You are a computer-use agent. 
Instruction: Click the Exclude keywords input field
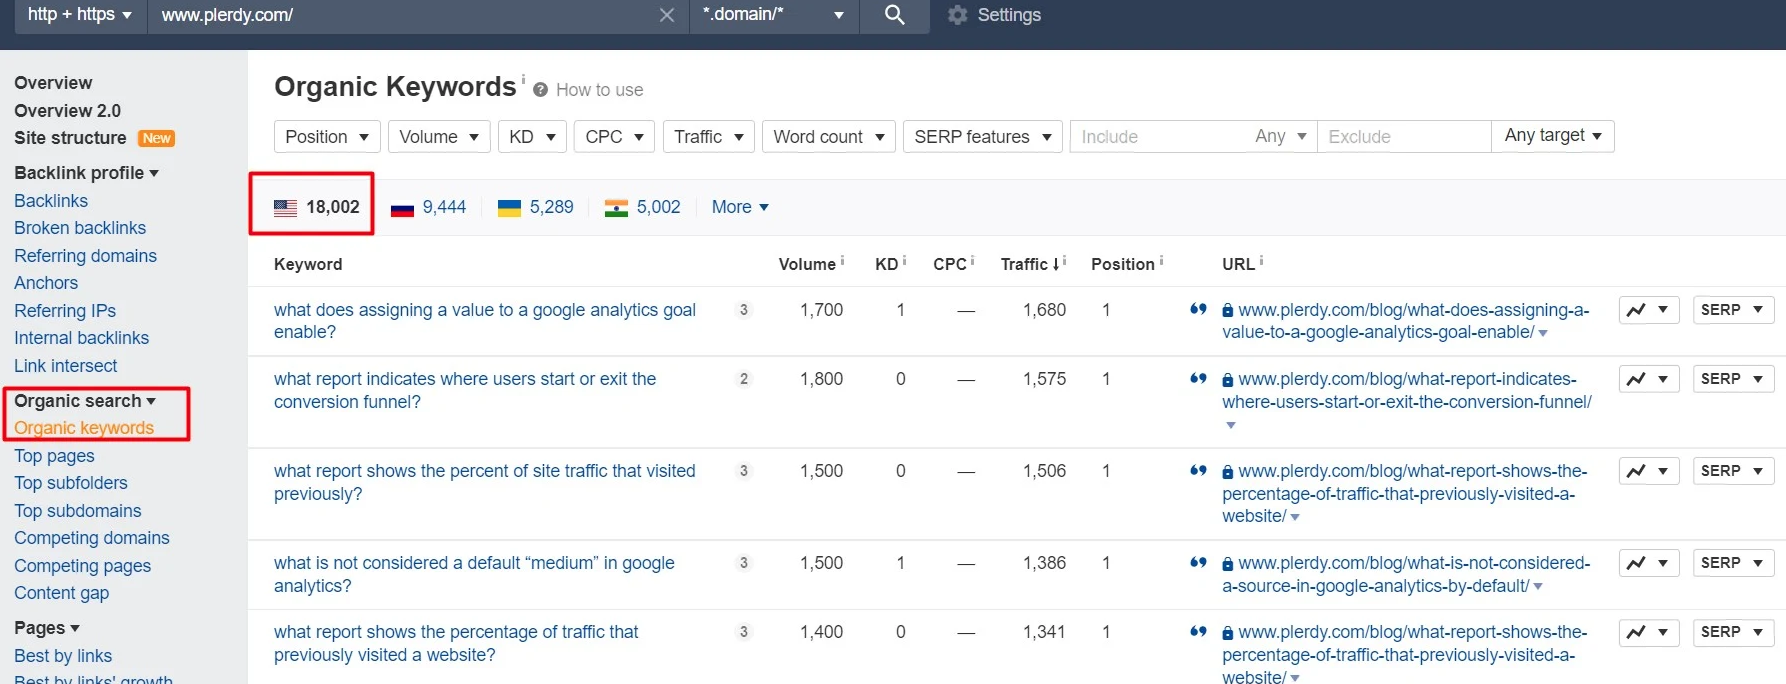click(1404, 137)
